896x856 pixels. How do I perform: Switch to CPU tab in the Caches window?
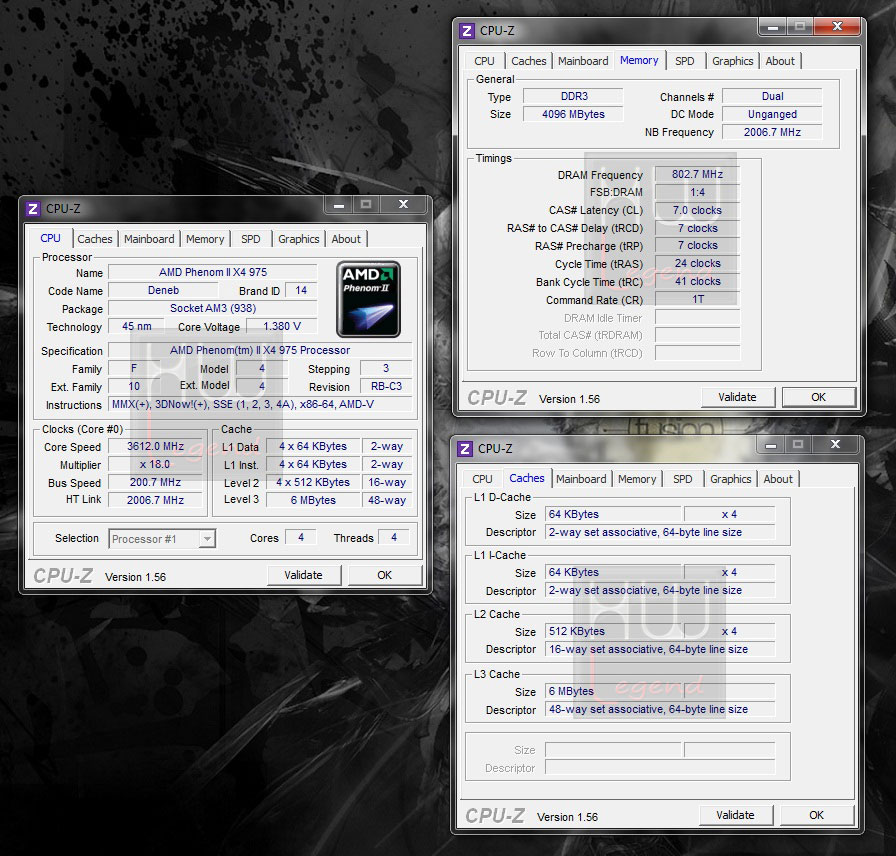tap(482, 479)
